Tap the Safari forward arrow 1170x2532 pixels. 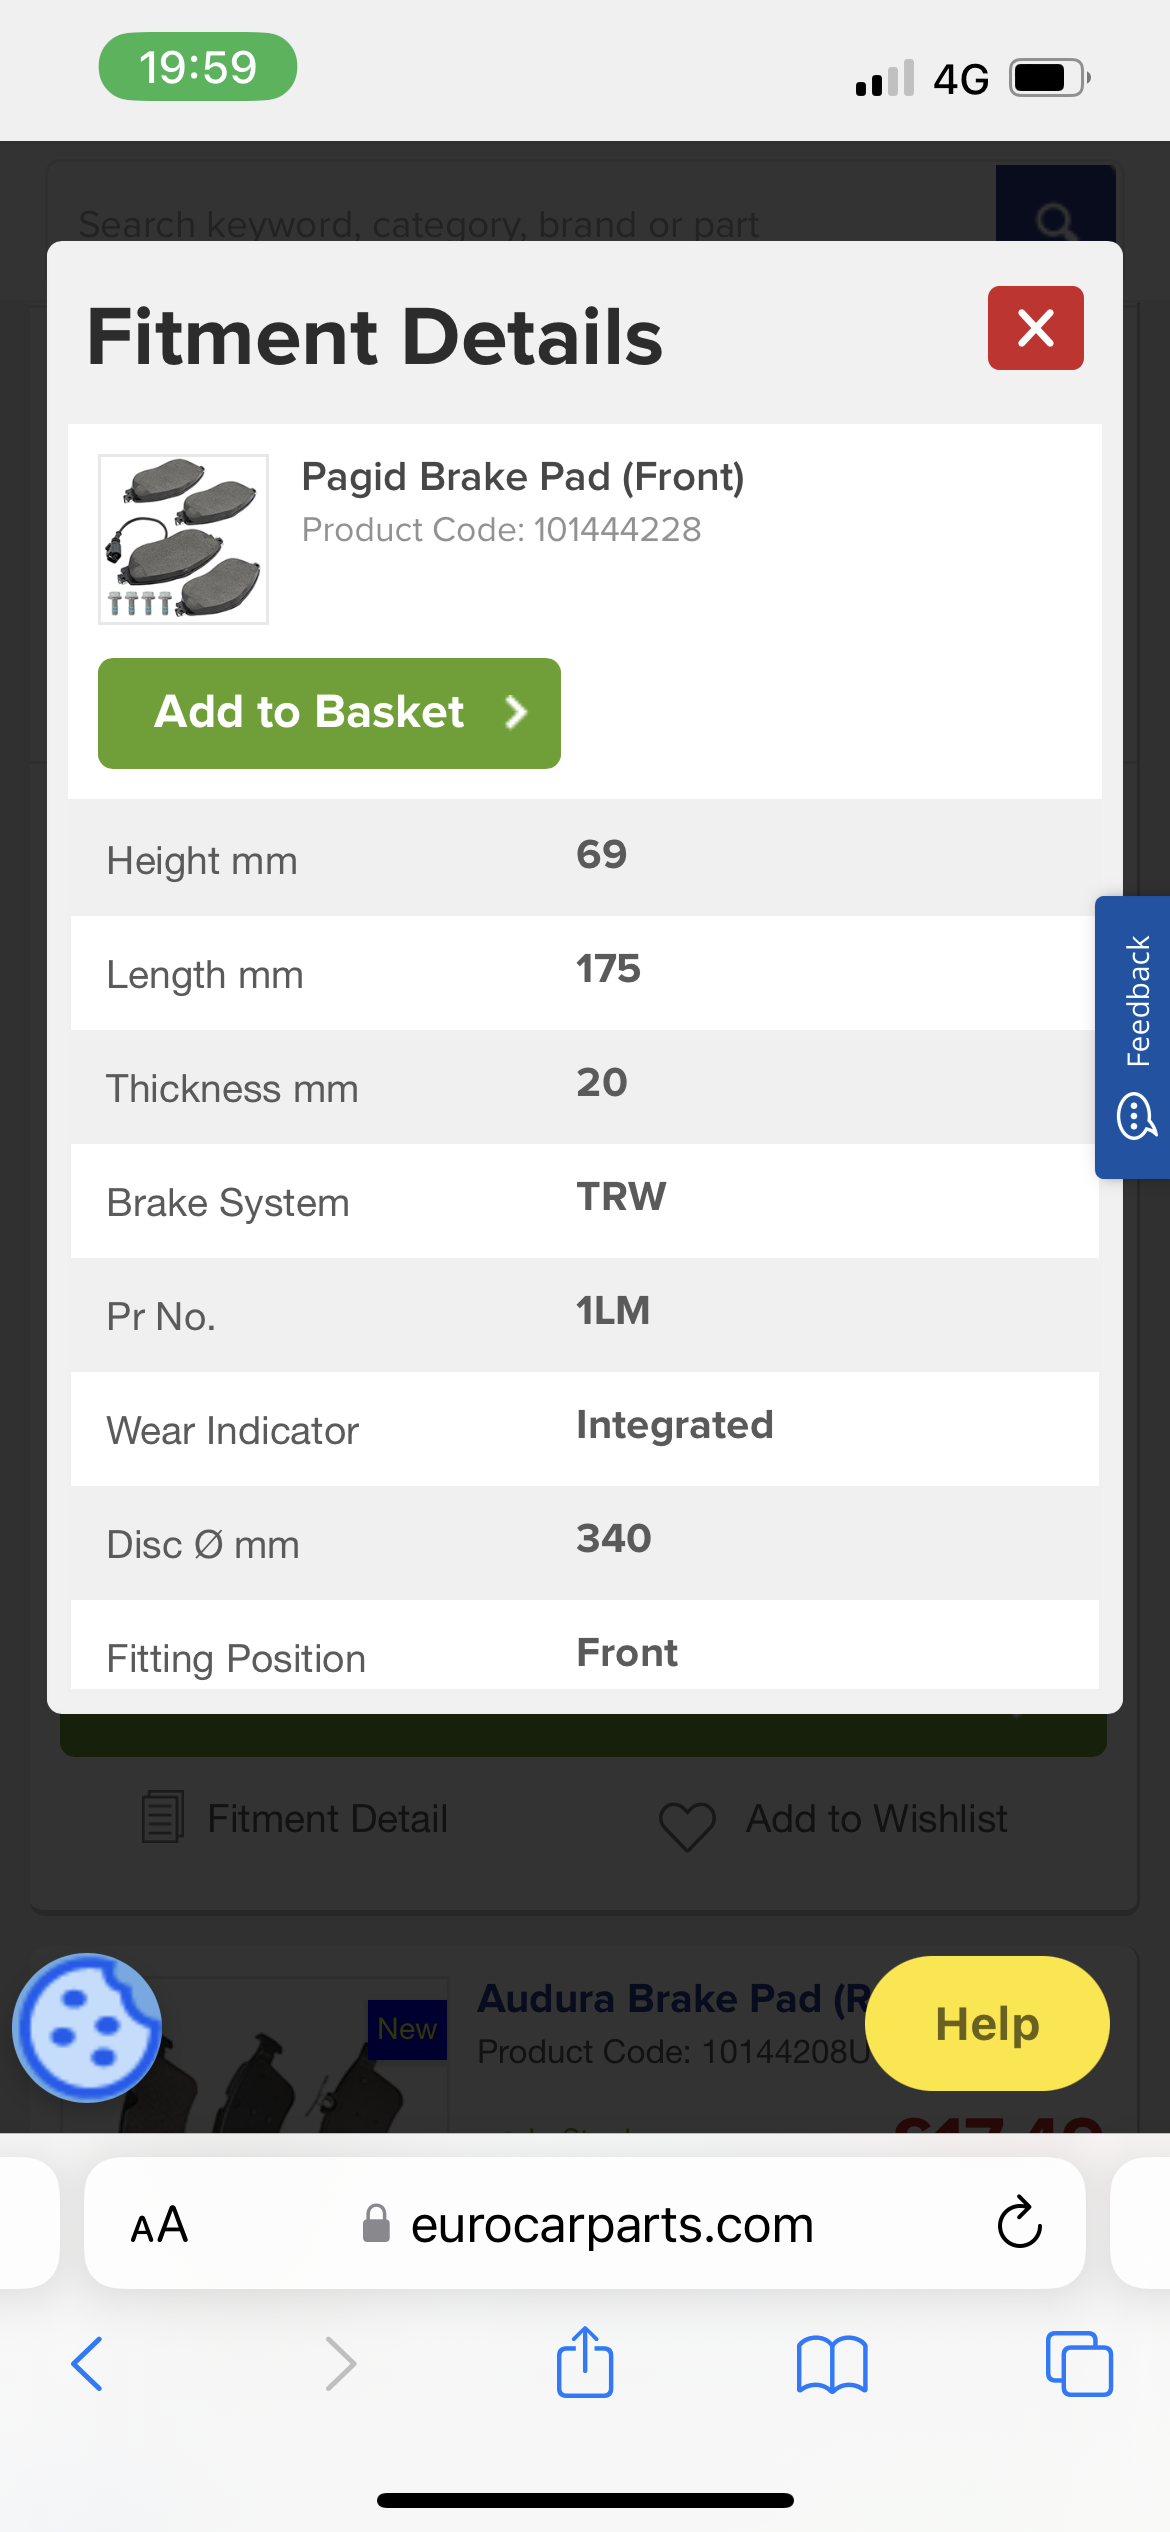pyautogui.click(x=340, y=2364)
